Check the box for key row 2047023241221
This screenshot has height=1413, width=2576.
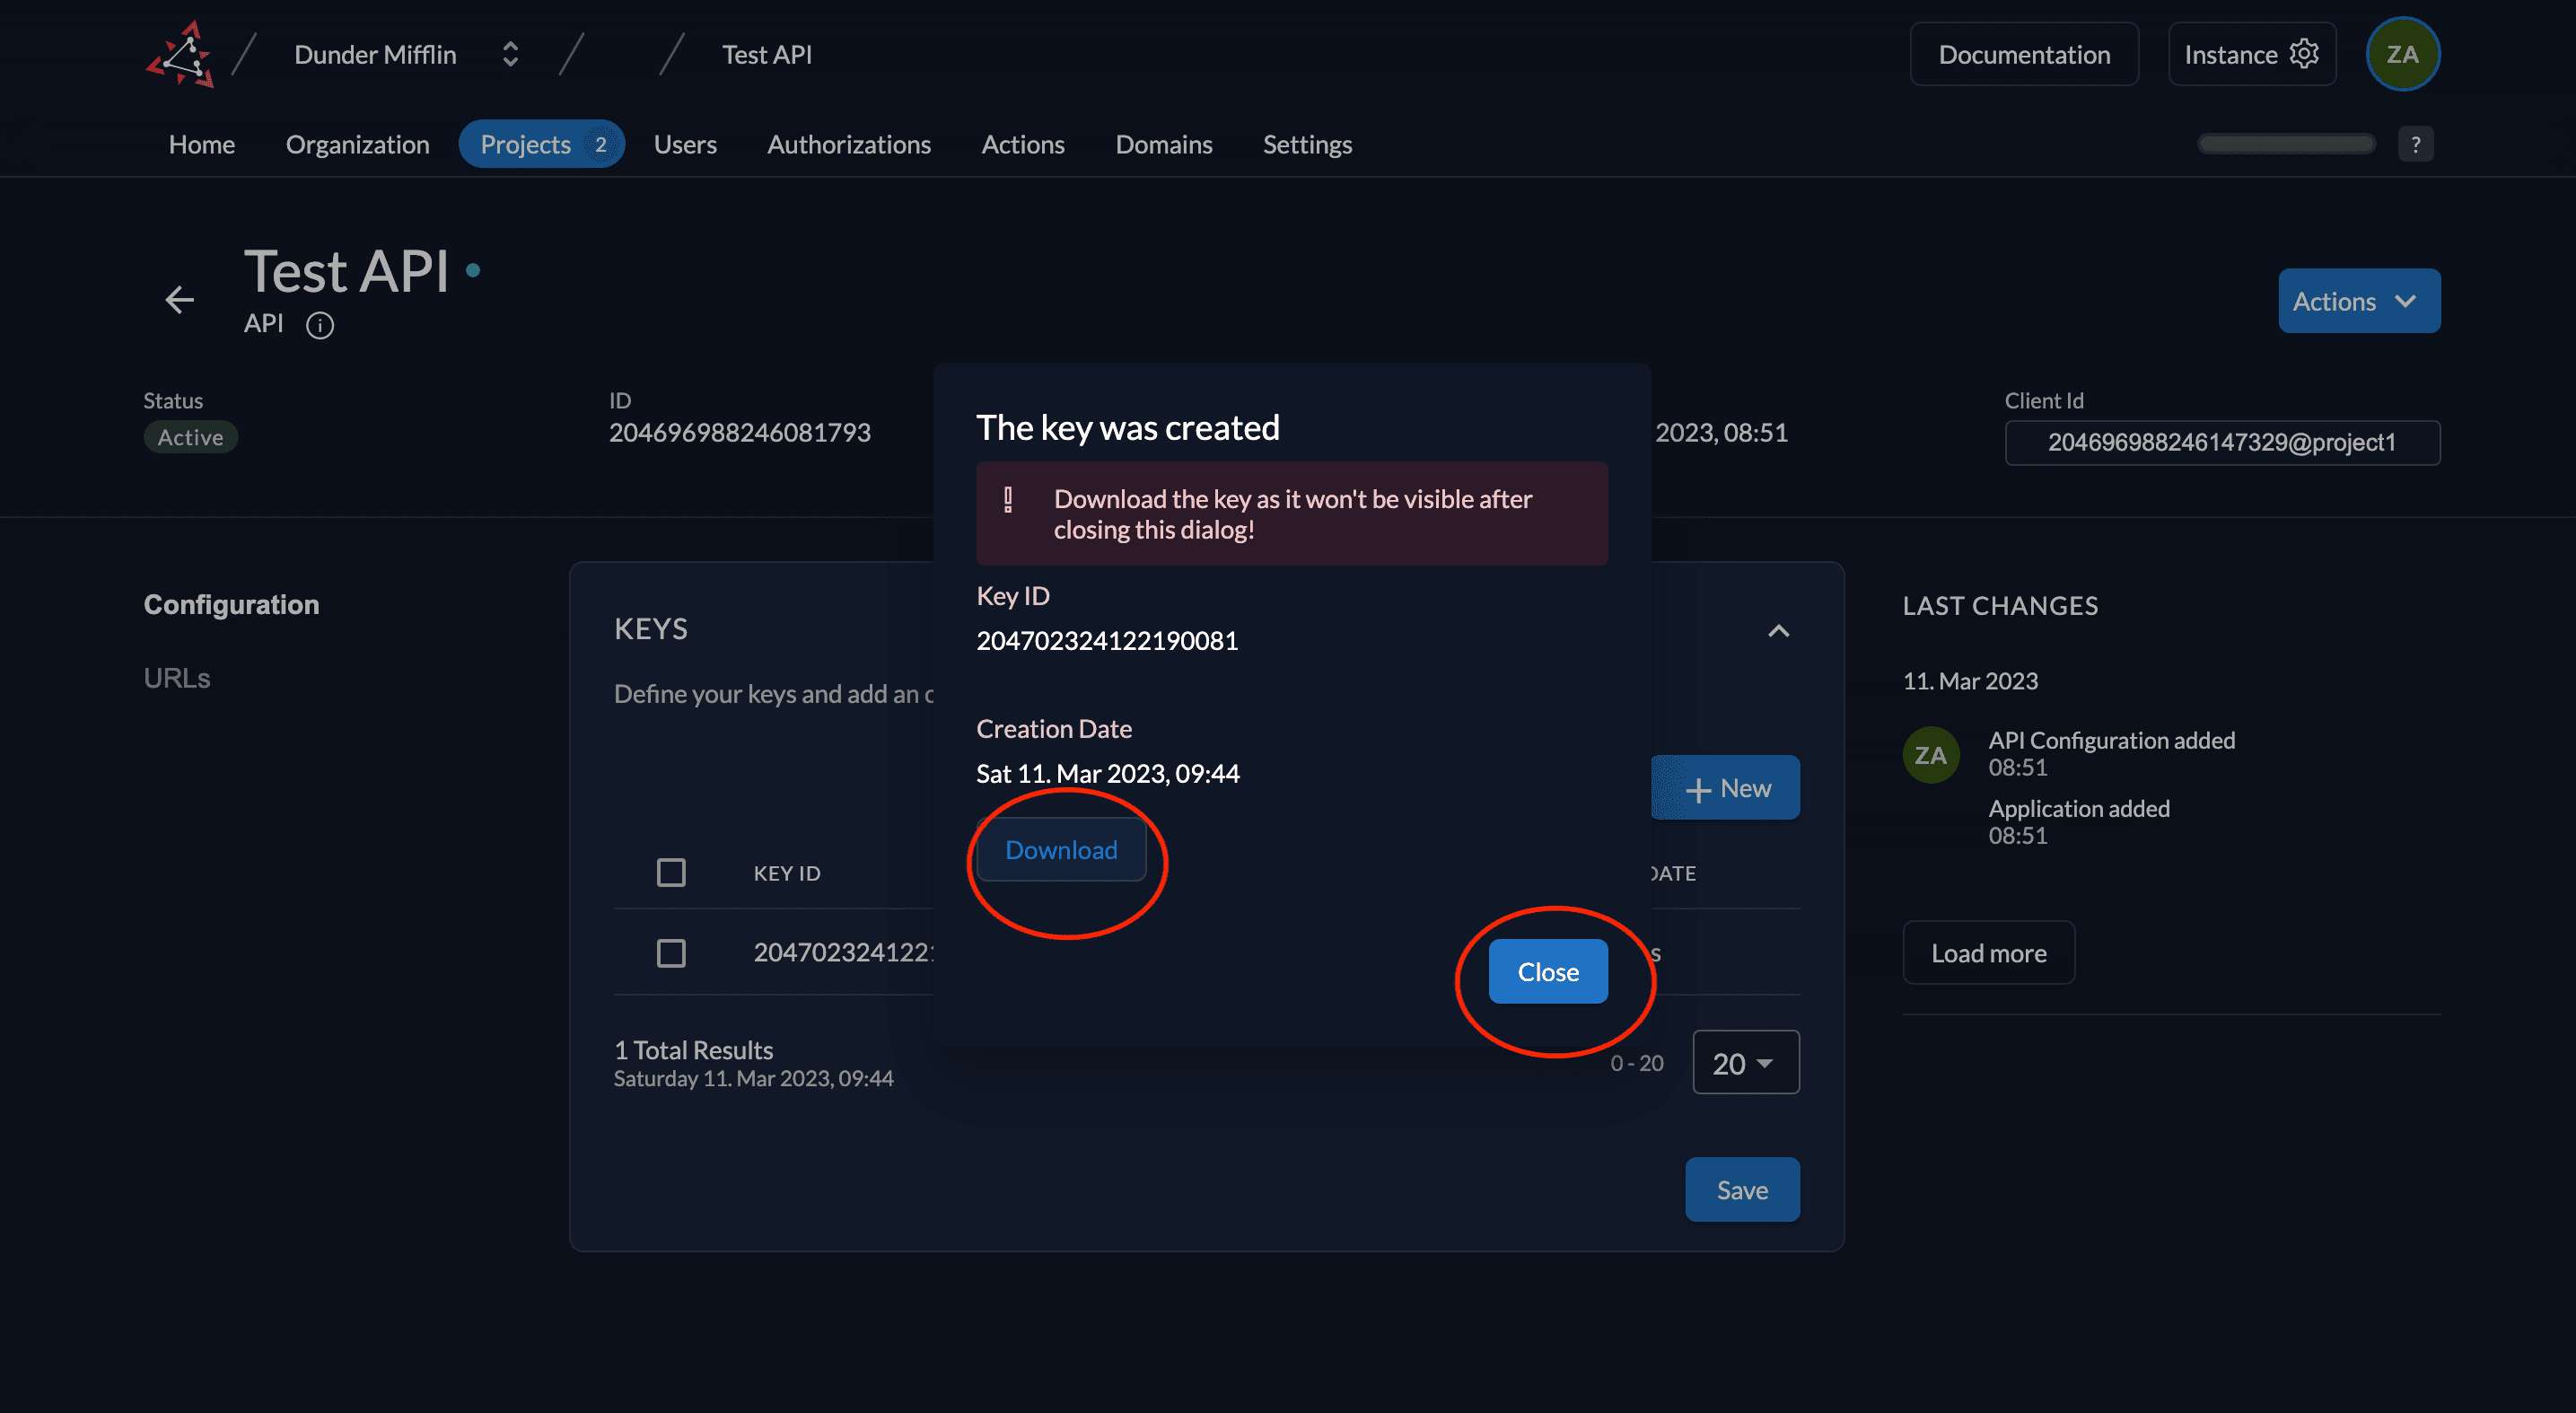(x=671, y=952)
